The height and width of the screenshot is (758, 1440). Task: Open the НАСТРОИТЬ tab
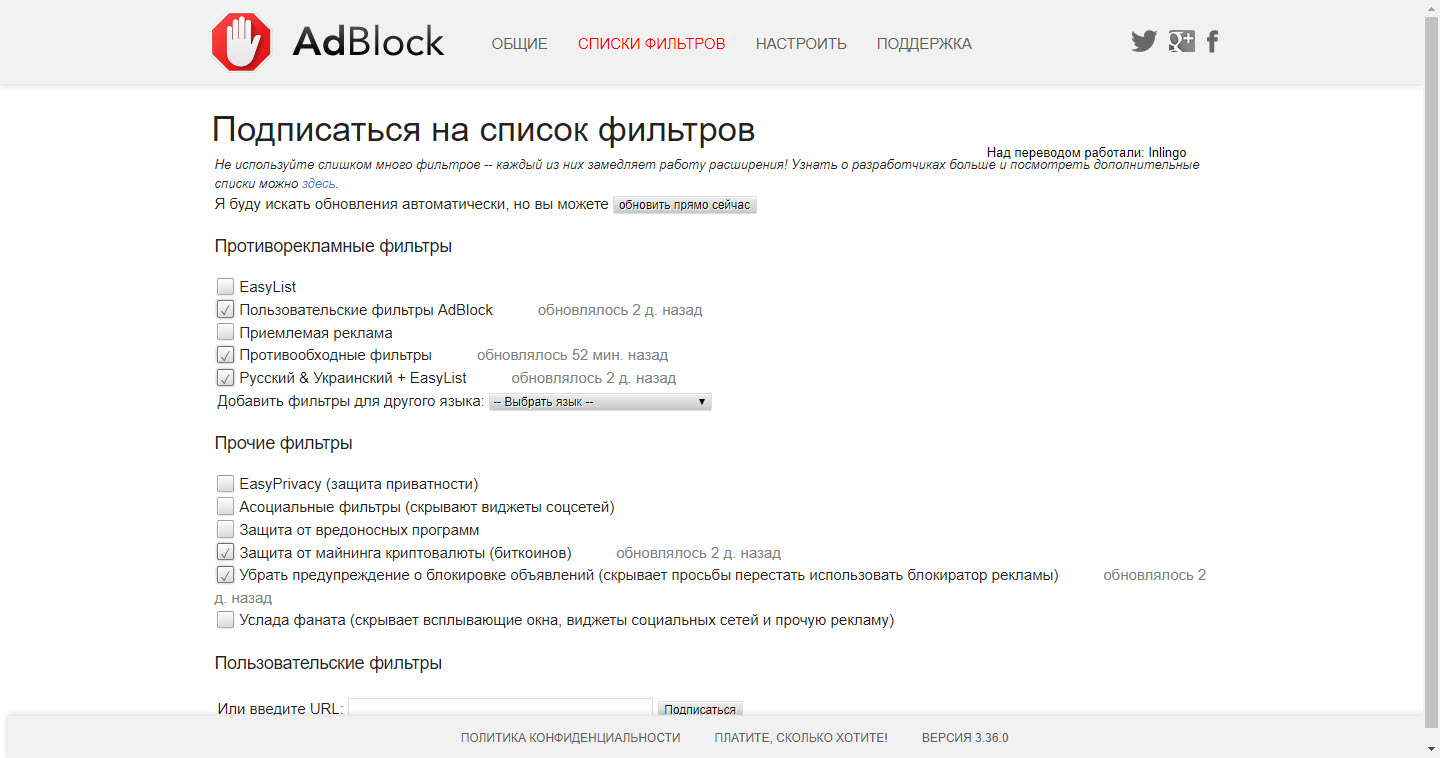801,44
